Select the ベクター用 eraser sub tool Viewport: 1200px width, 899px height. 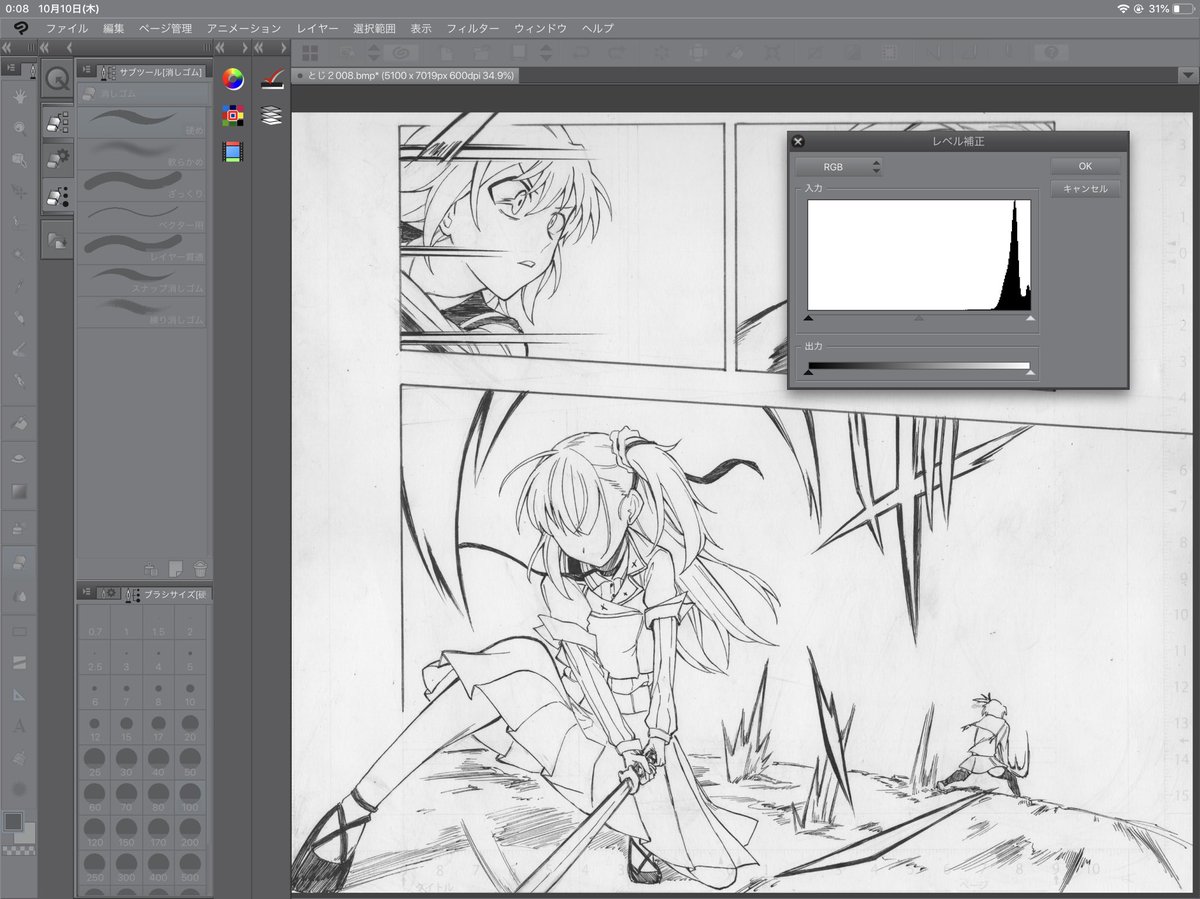pyautogui.click(x=142, y=216)
